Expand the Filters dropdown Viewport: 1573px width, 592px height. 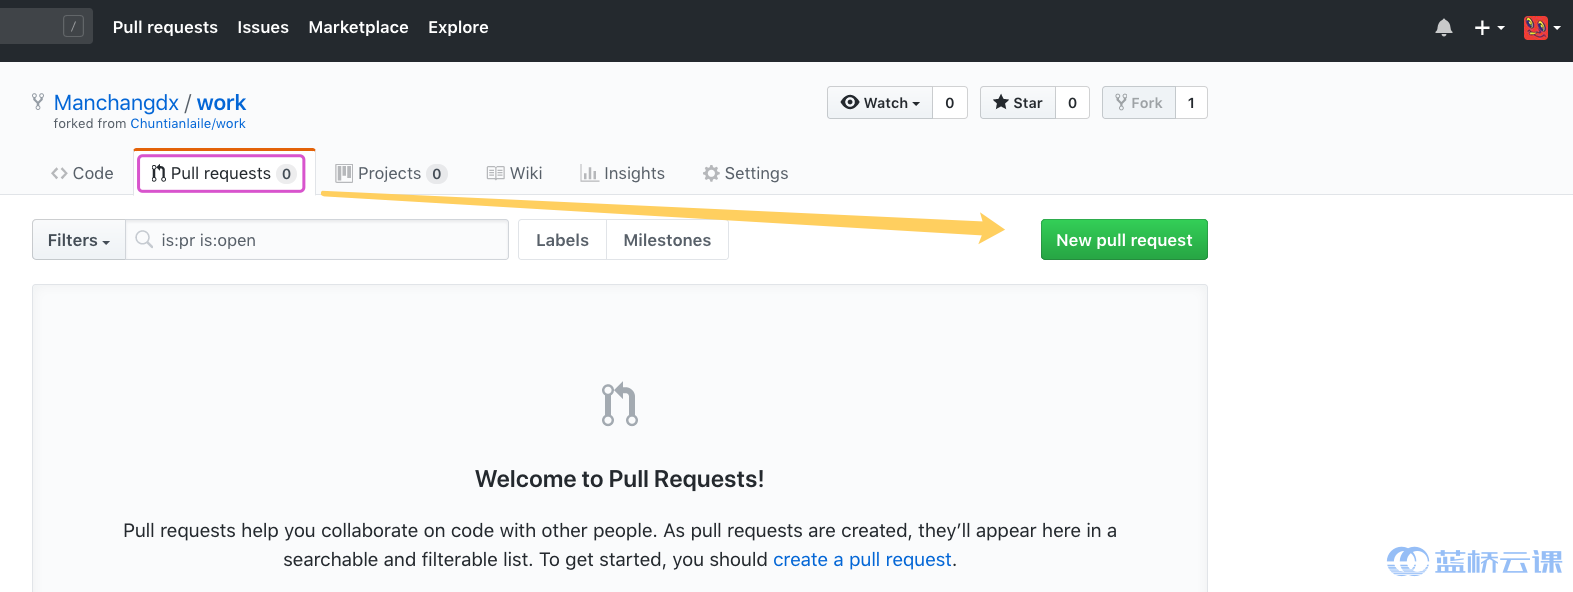[79, 240]
